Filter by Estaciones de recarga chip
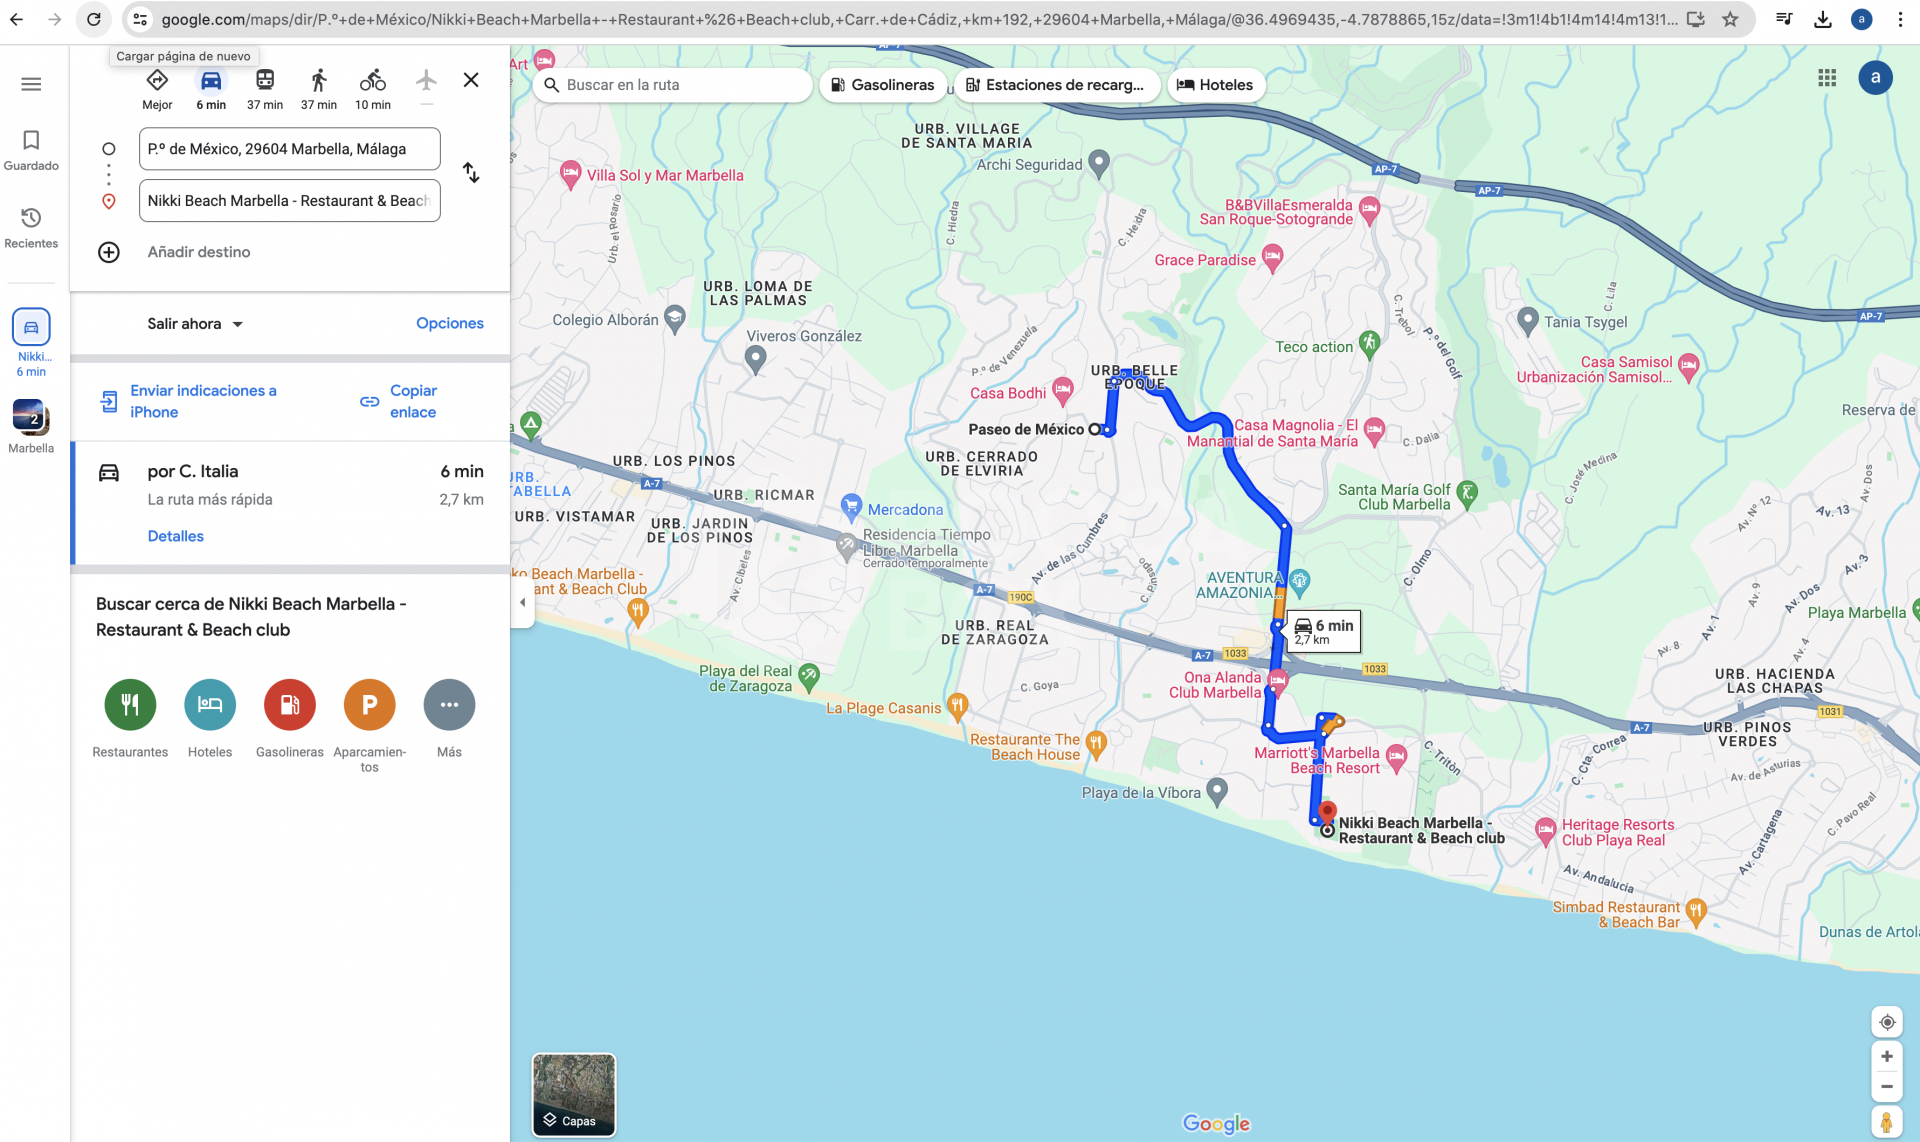 (1056, 85)
